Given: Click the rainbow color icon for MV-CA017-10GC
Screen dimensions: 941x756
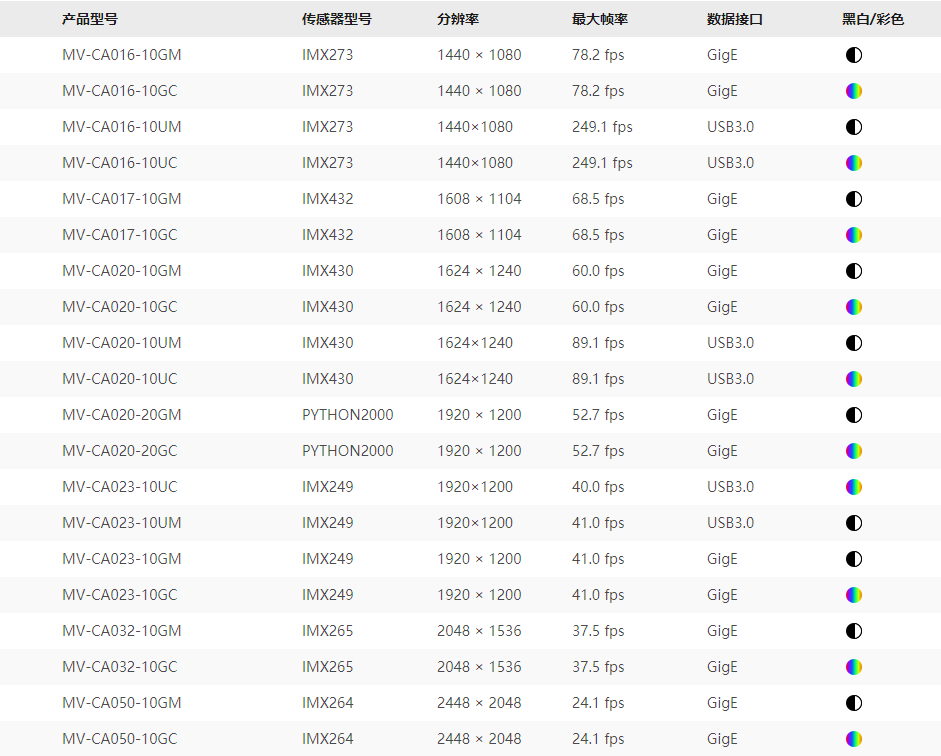Looking at the screenshot, I should (x=853, y=235).
